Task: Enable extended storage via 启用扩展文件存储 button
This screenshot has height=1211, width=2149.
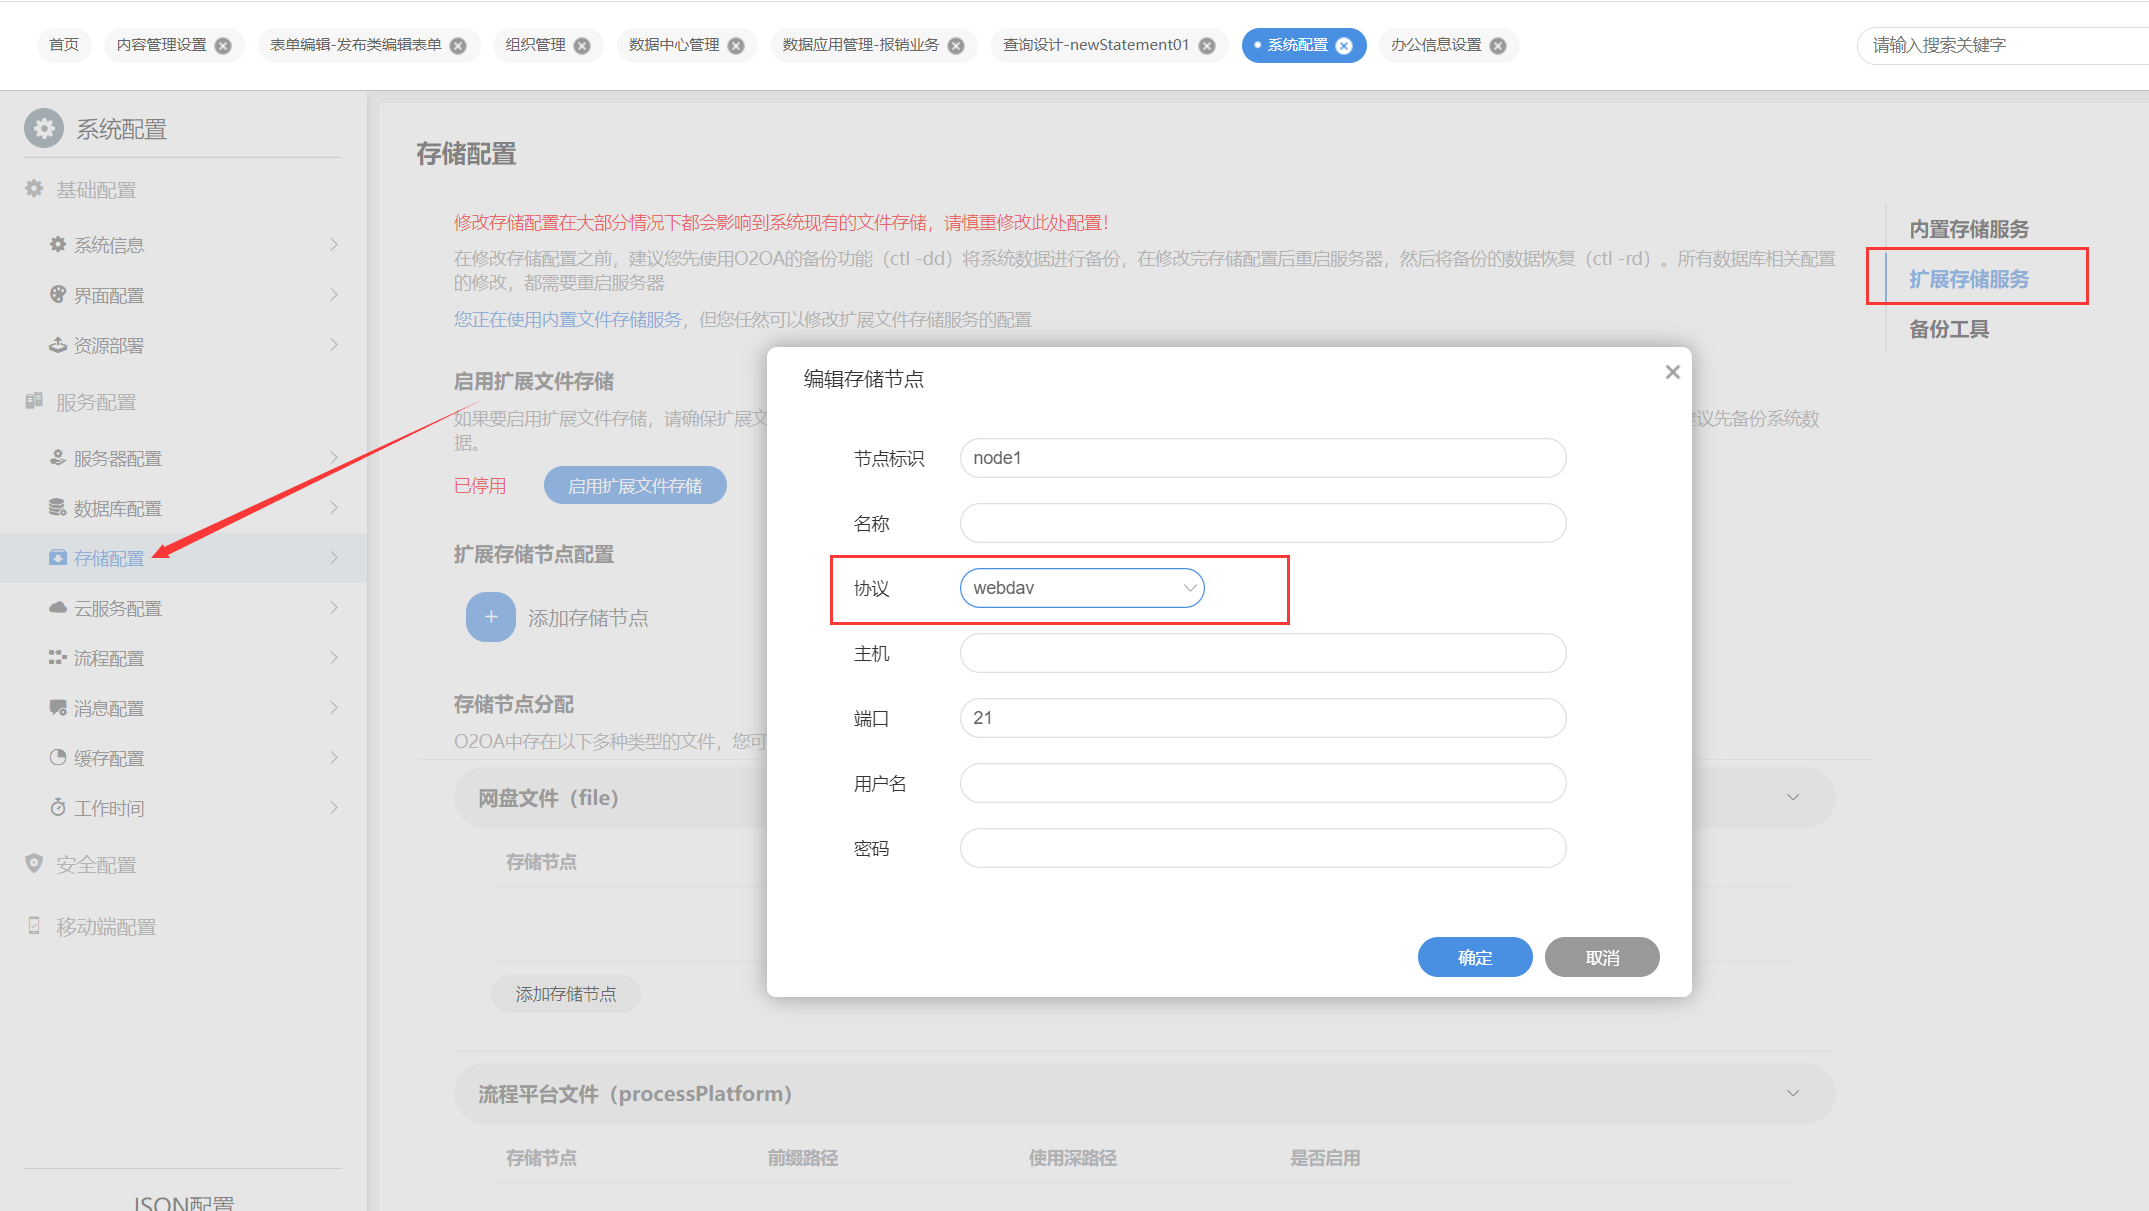Action: click(635, 486)
